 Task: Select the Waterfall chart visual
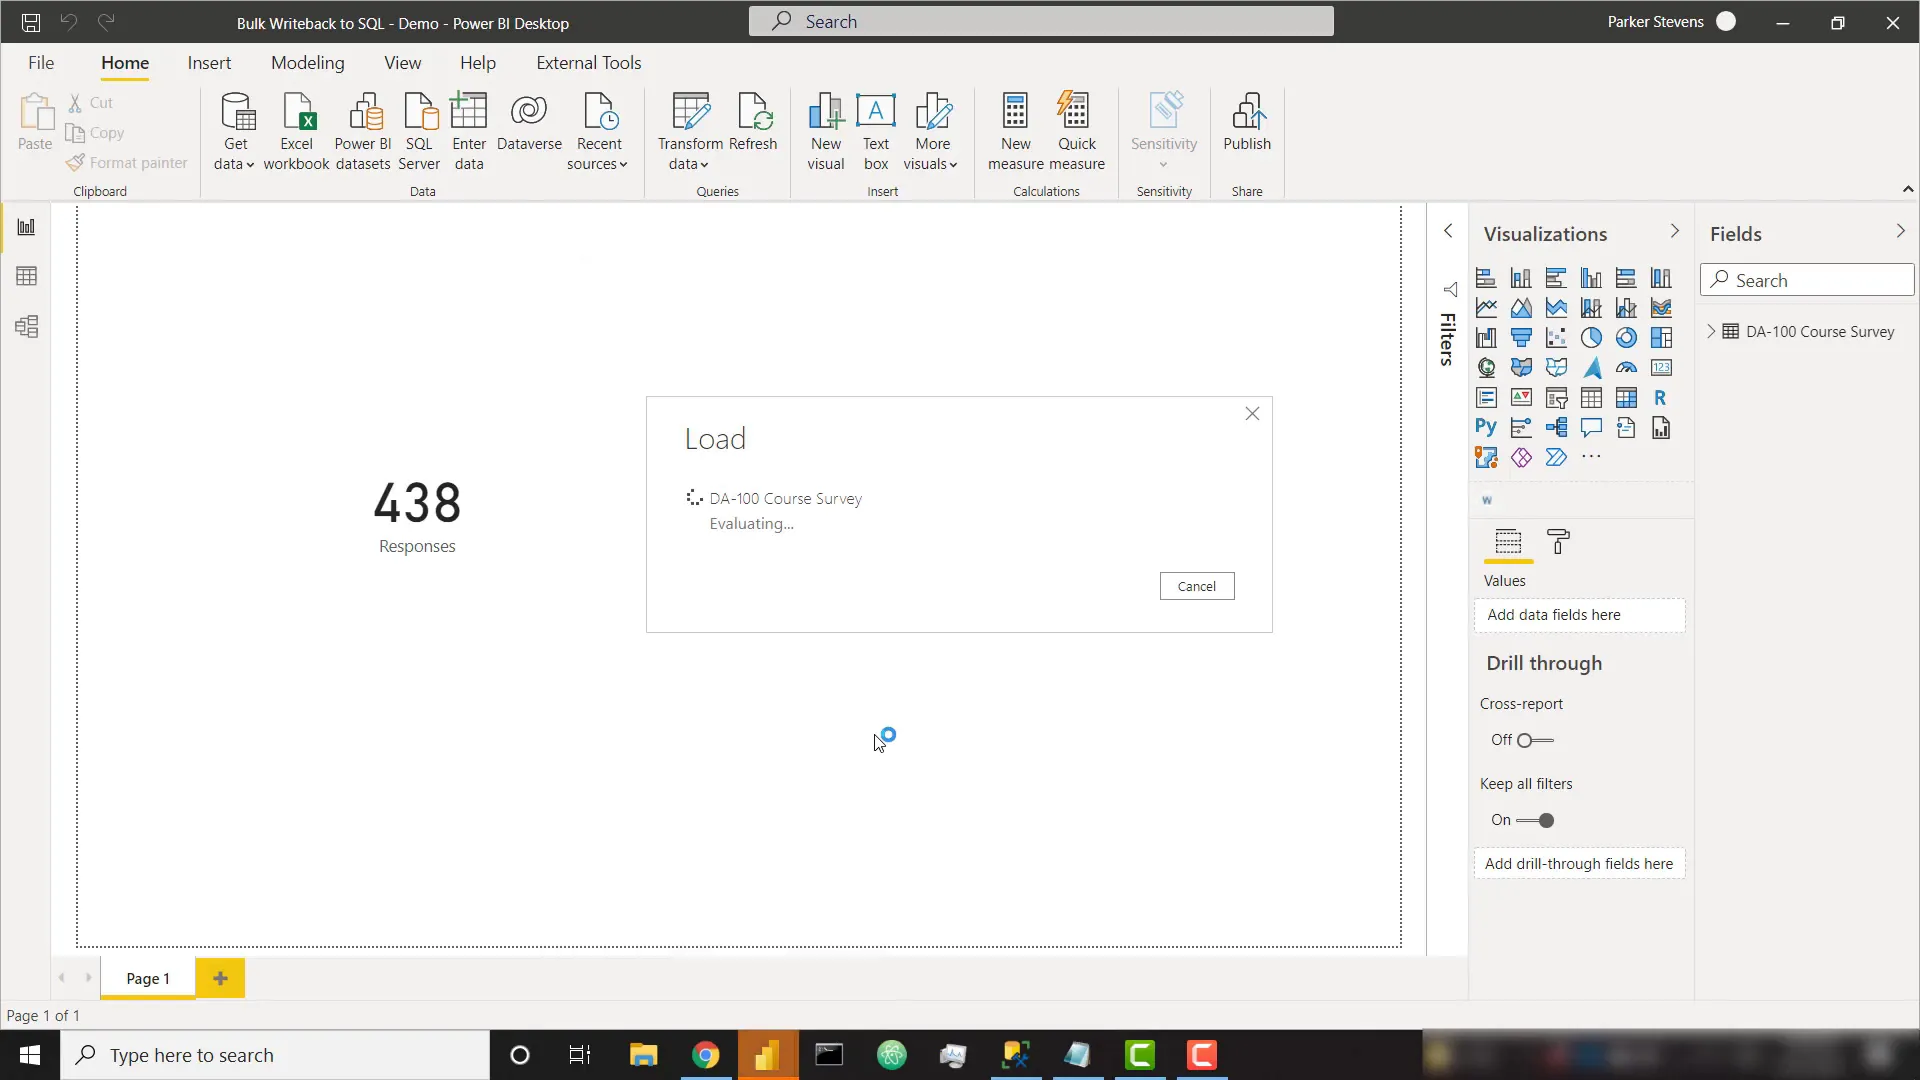(1486, 338)
